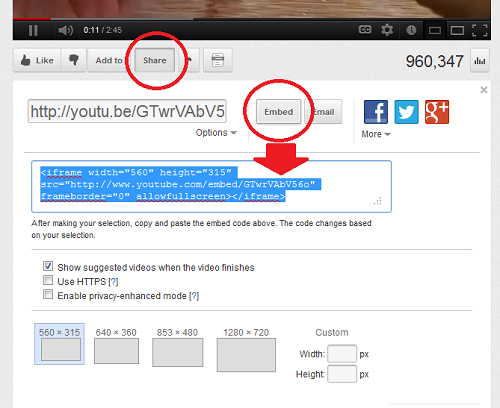Click the 0:11 / 2:45 time display
Screen dimensions: 500x408
(x=103, y=30)
